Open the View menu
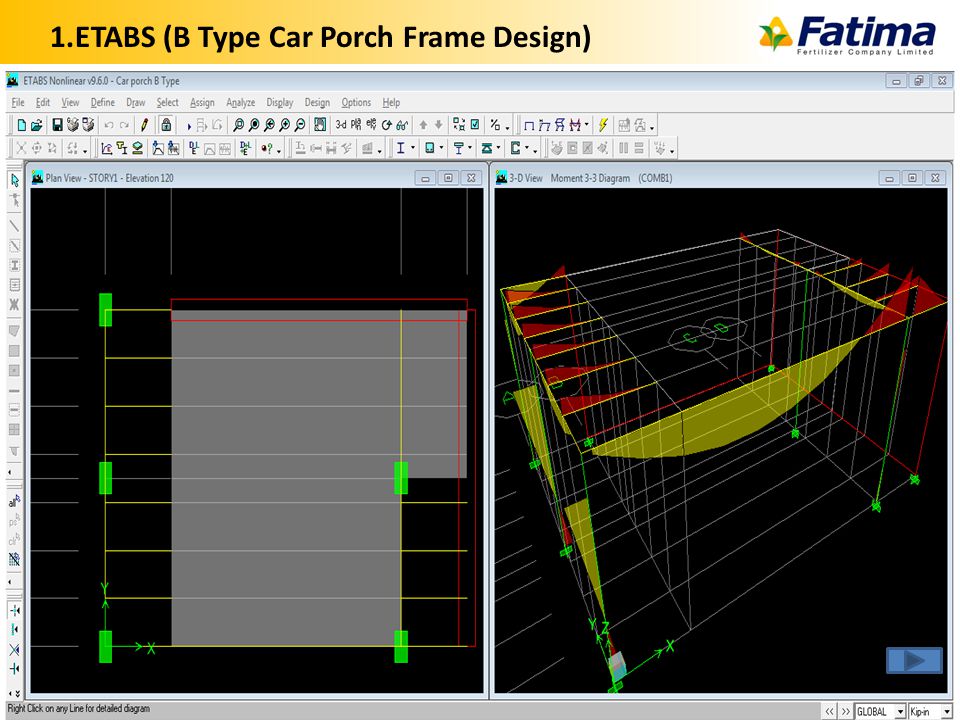 [x=70, y=102]
